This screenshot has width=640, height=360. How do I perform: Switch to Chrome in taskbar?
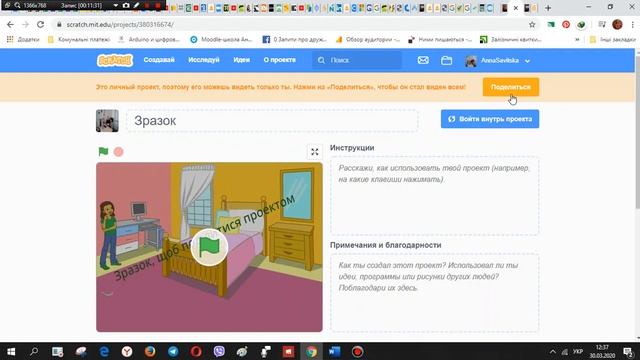[311, 351]
